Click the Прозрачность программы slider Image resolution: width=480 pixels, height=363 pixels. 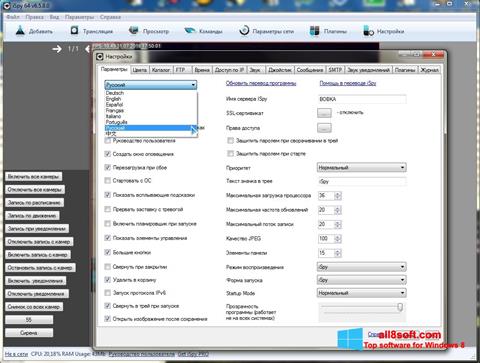362,307
